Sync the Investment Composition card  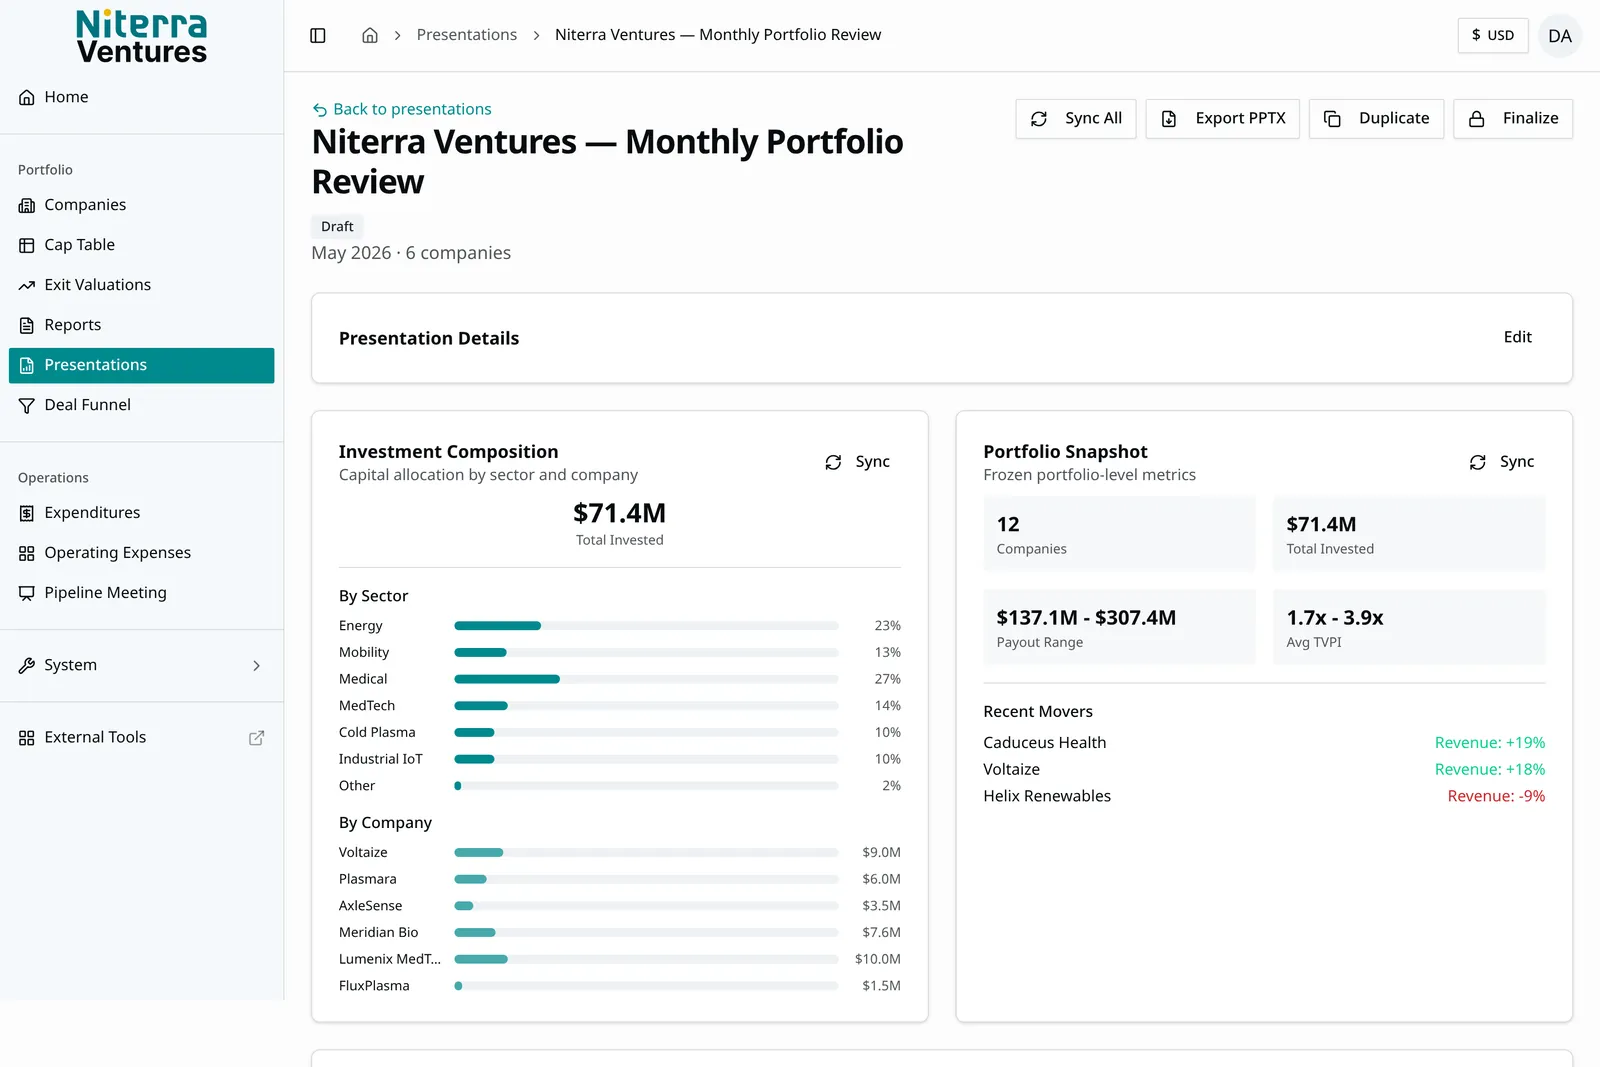[858, 462]
